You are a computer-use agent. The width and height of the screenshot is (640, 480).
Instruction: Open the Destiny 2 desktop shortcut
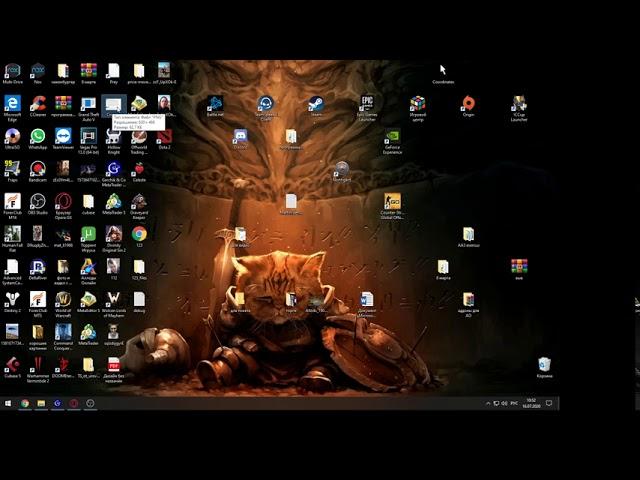click(x=12, y=299)
